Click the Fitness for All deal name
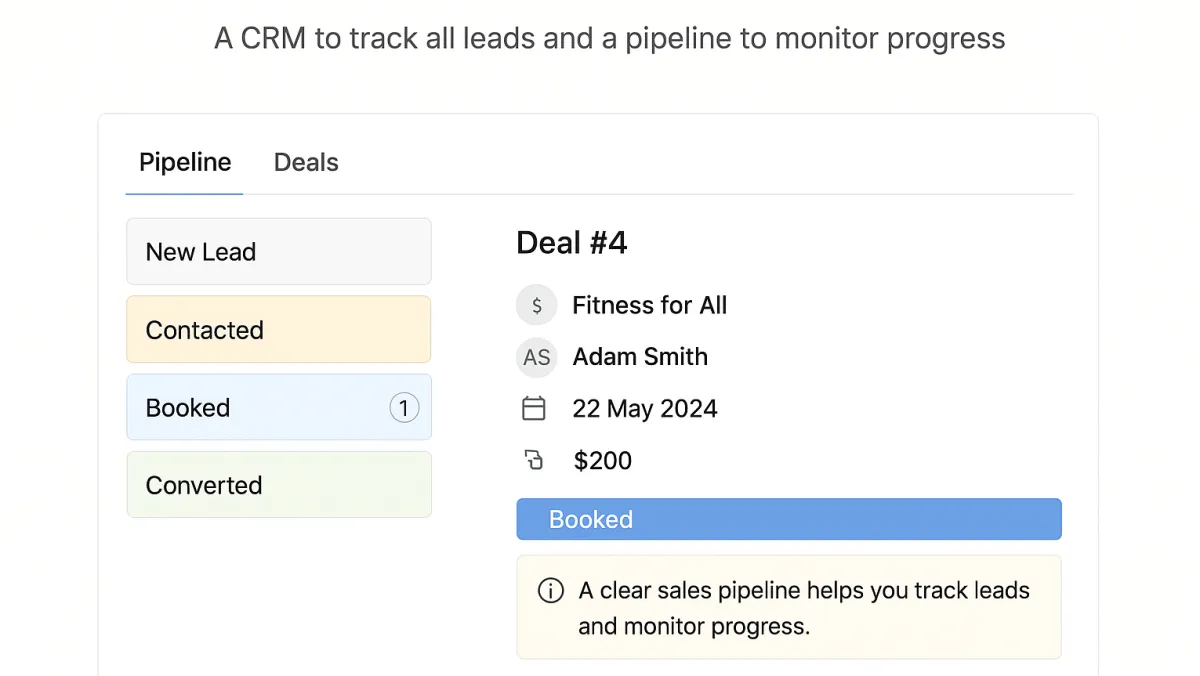The width and height of the screenshot is (1200, 676). 650,305
